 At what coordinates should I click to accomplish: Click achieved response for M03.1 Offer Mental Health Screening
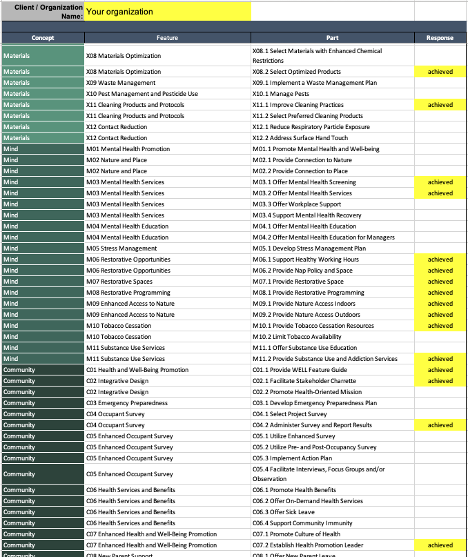tap(440, 182)
